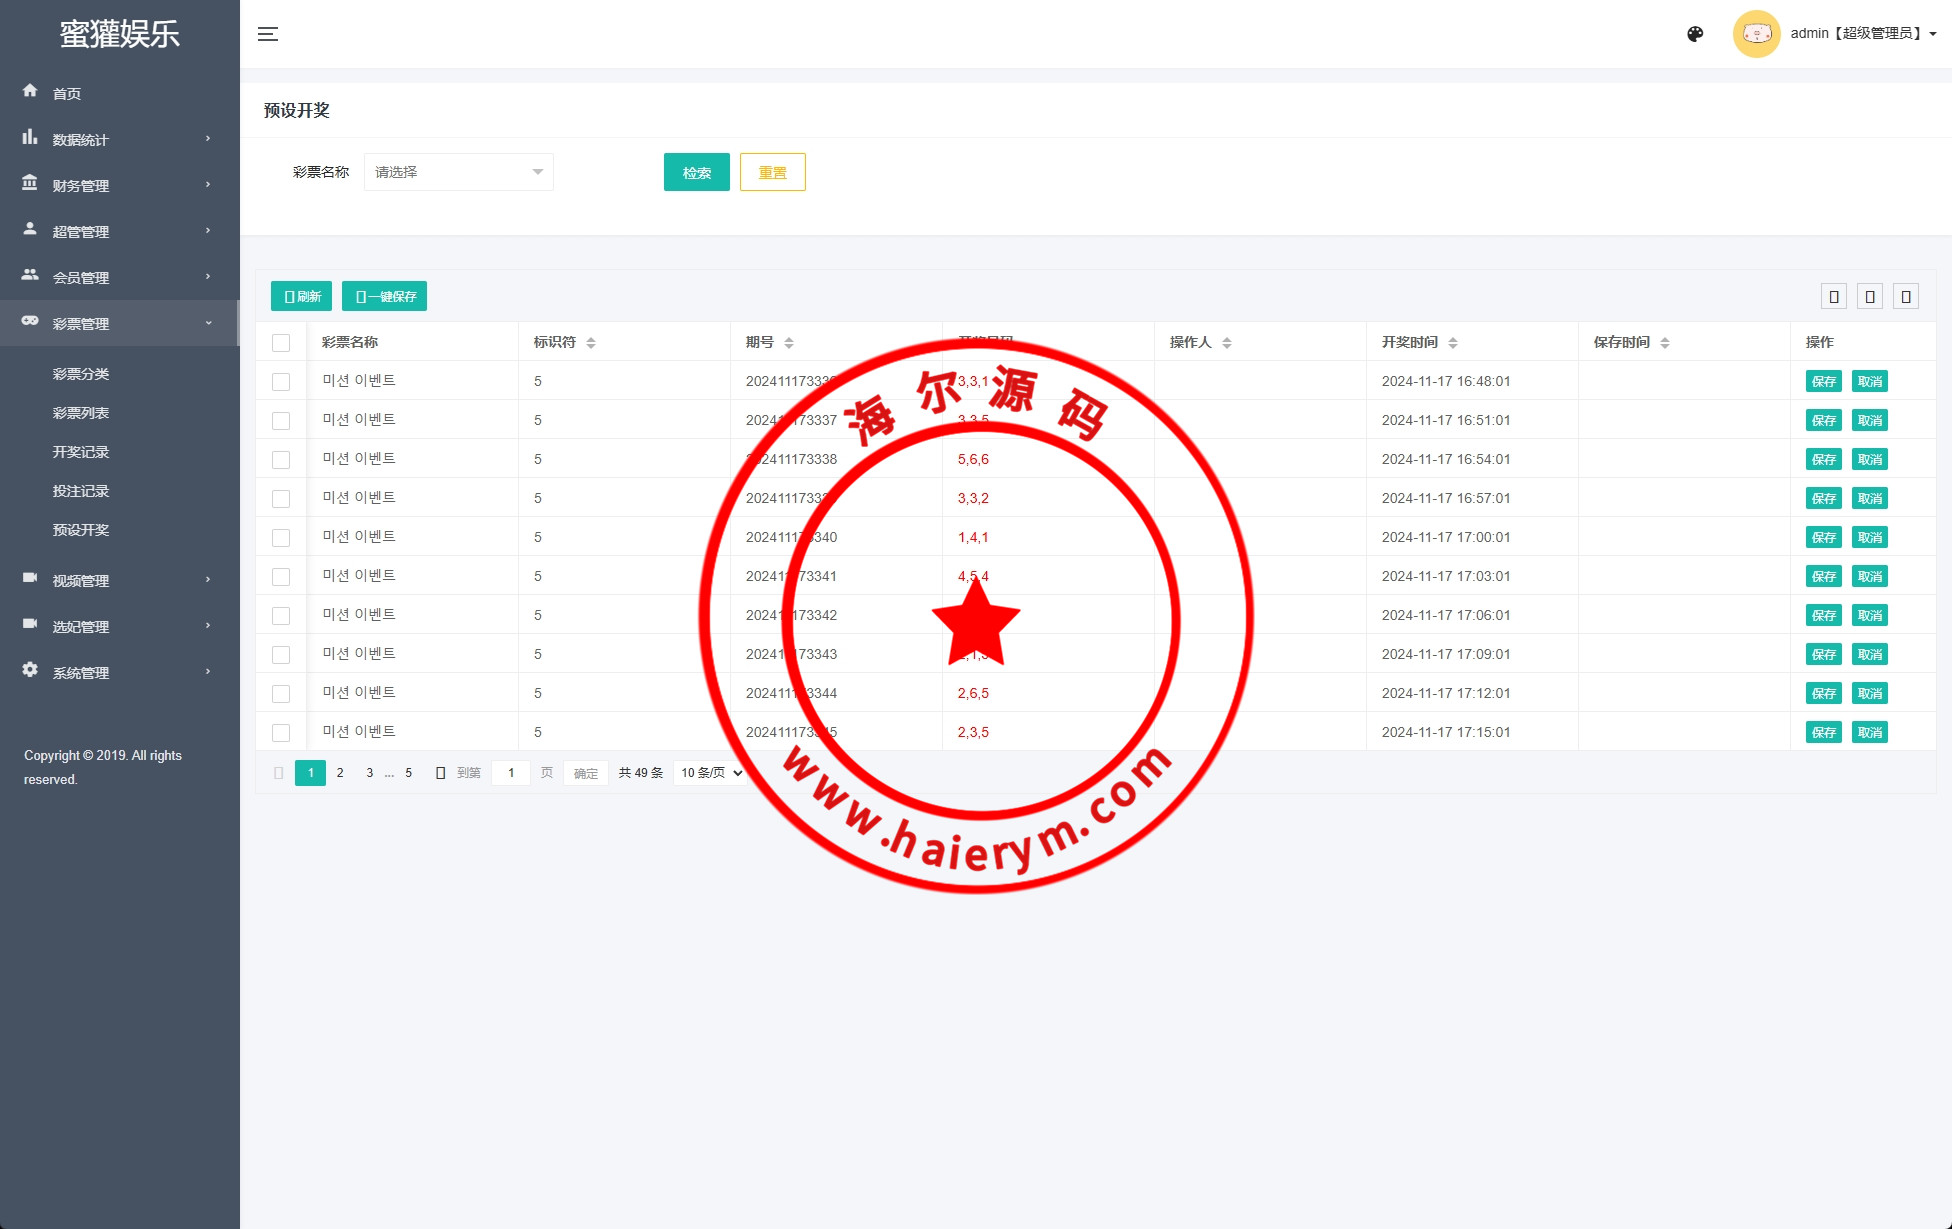Click the bank icon for 财务管理

coord(30,183)
